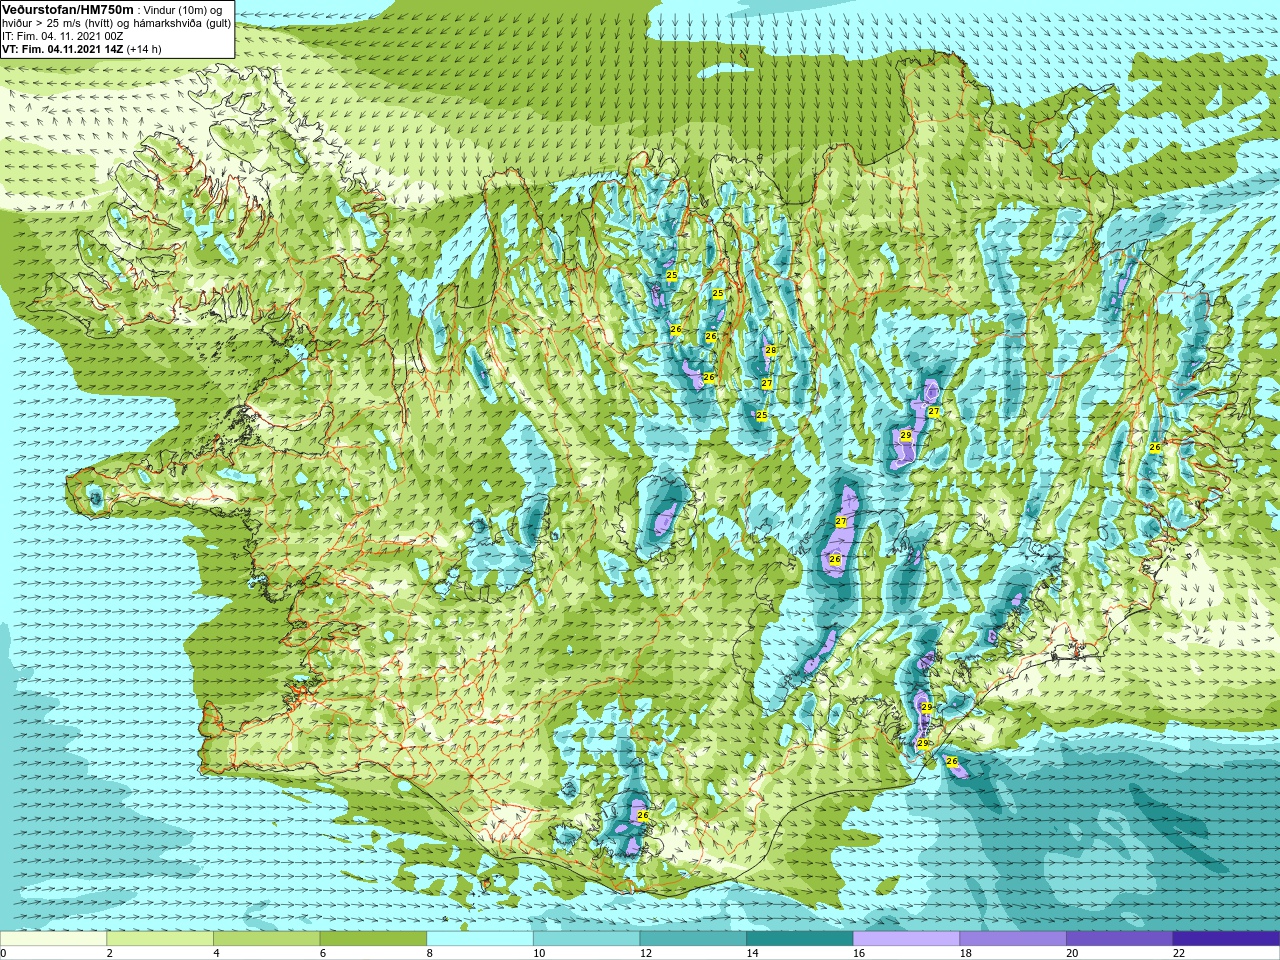Click the "2" scale number on color bar

pos(110,953)
